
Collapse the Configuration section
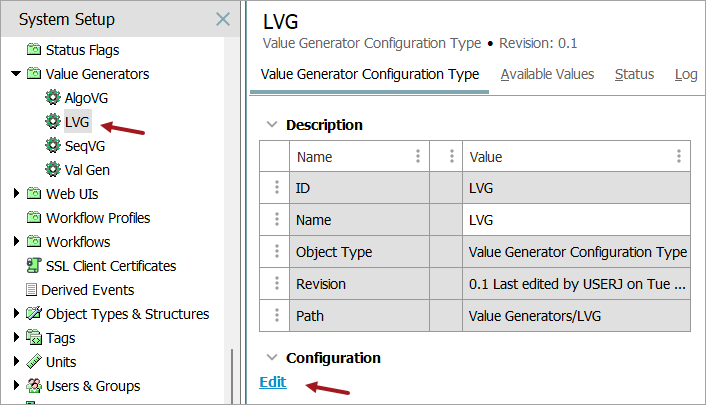tap(272, 358)
